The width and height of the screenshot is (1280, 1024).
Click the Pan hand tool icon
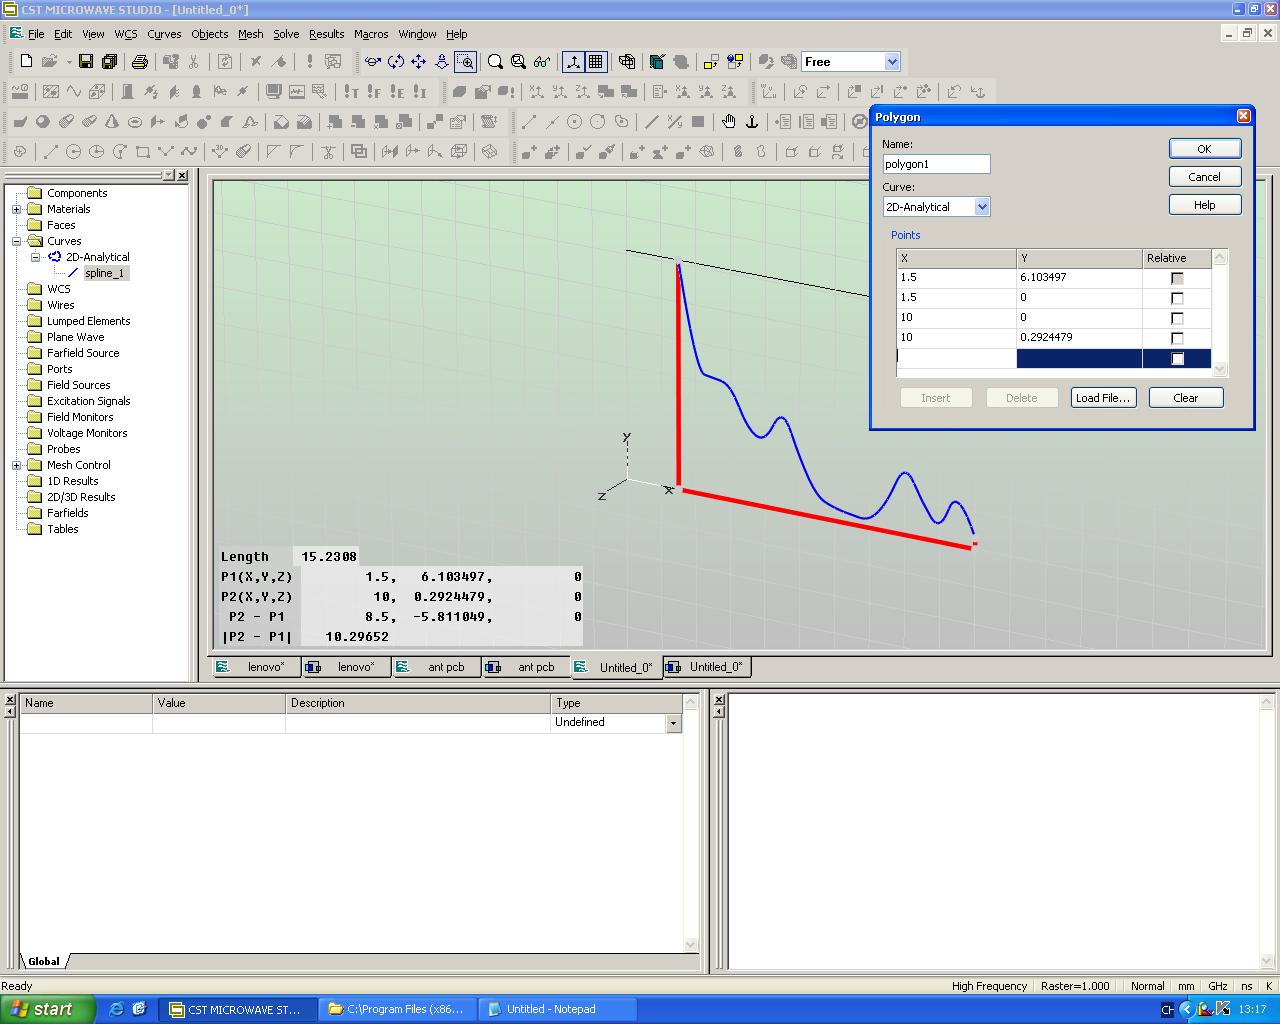pos(729,122)
